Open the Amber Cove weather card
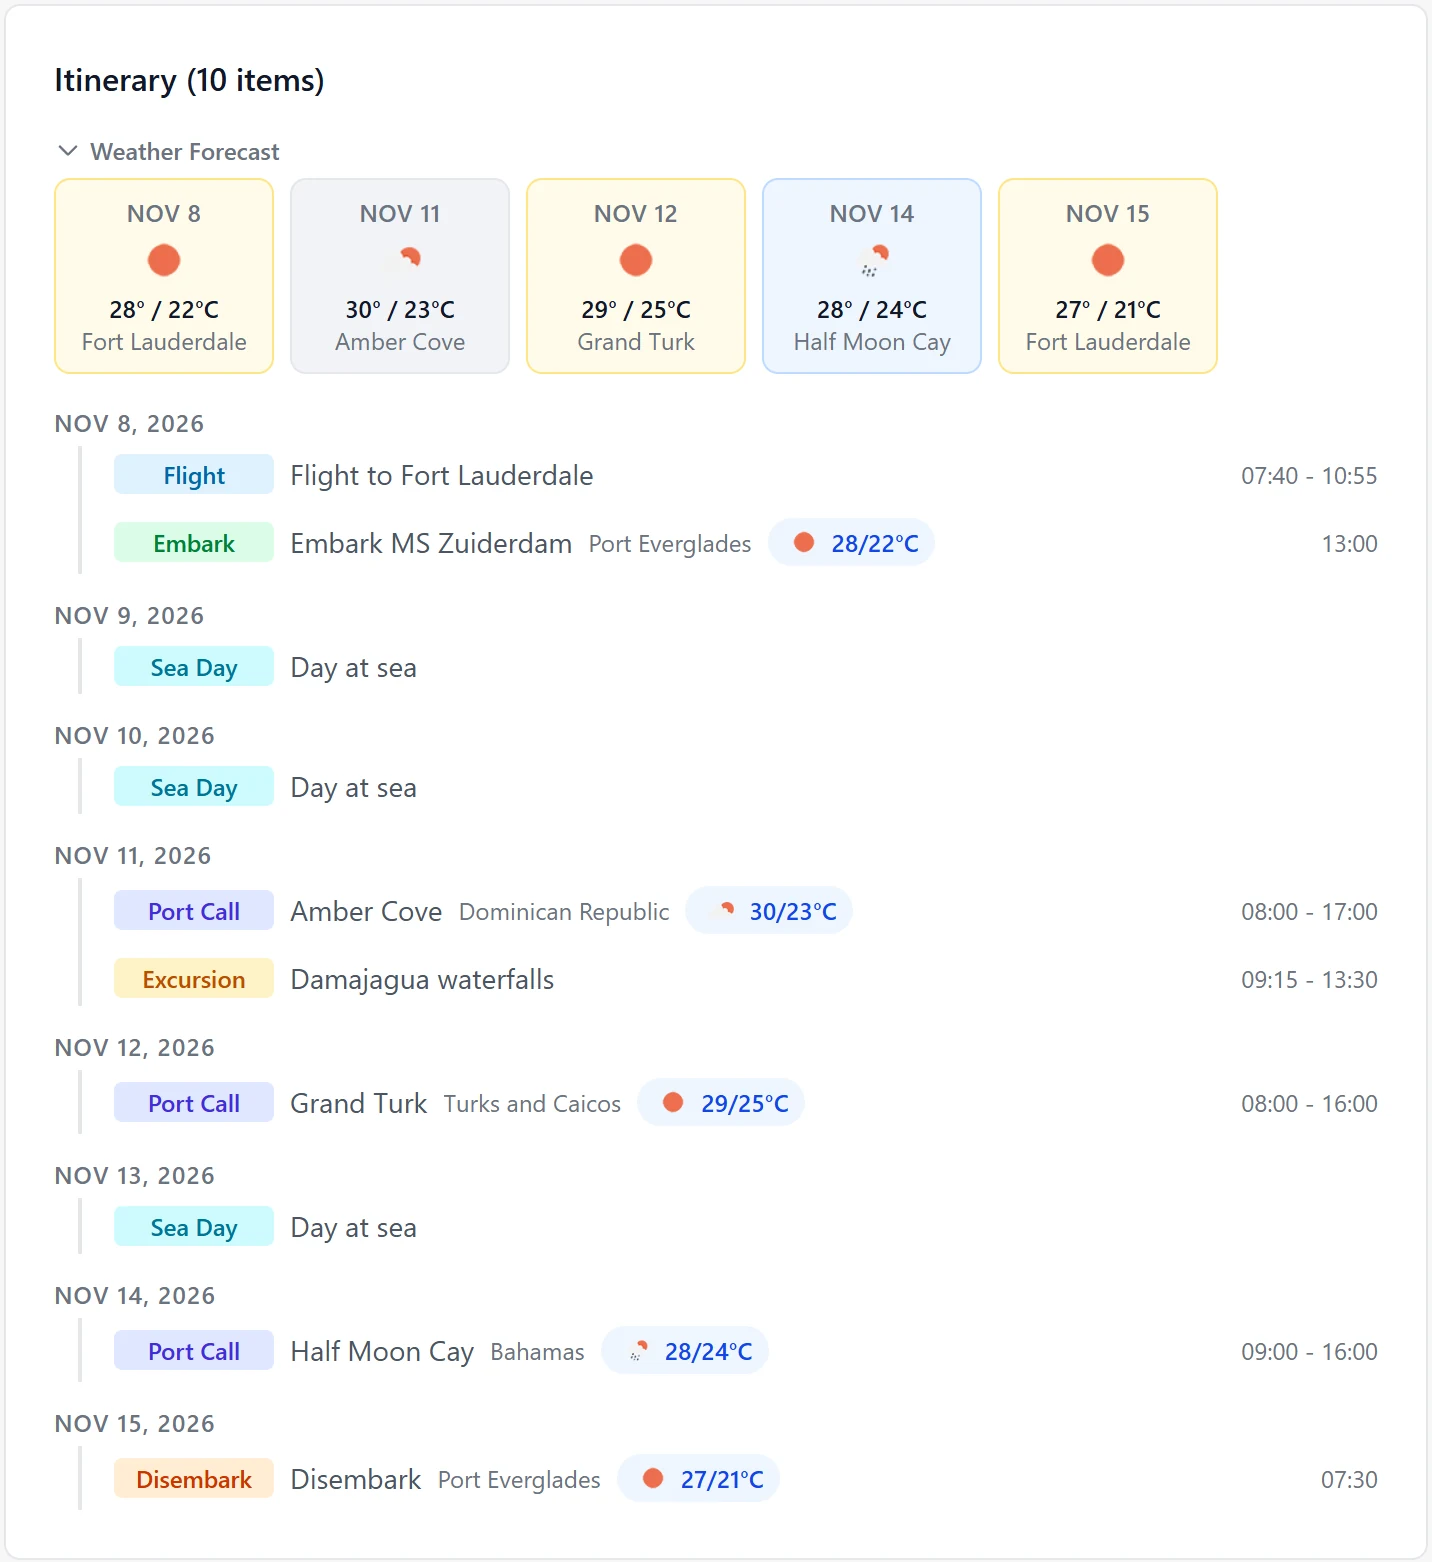The width and height of the screenshot is (1432, 1562). pos(400,276)
